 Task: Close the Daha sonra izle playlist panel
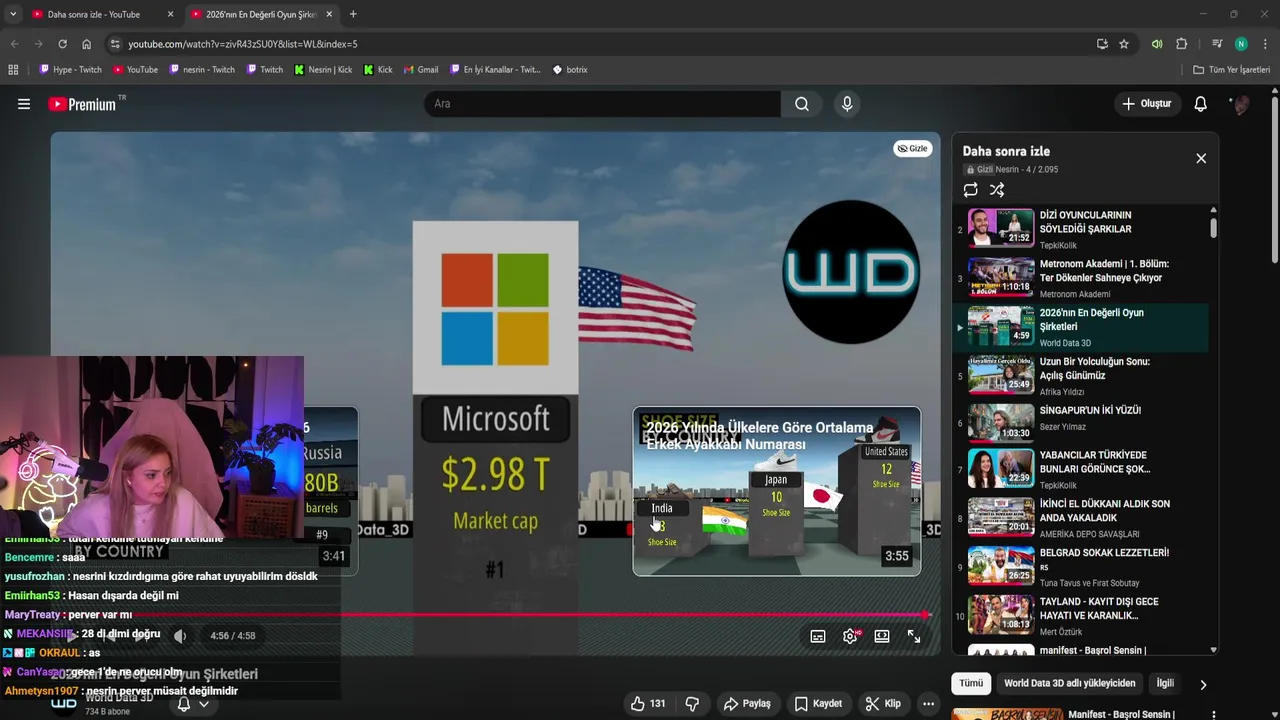(x=1201, y=158)
